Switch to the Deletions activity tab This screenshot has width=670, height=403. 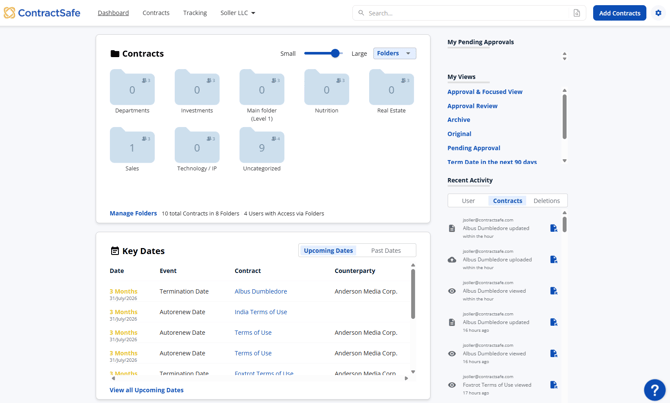[x=546, y=201]
